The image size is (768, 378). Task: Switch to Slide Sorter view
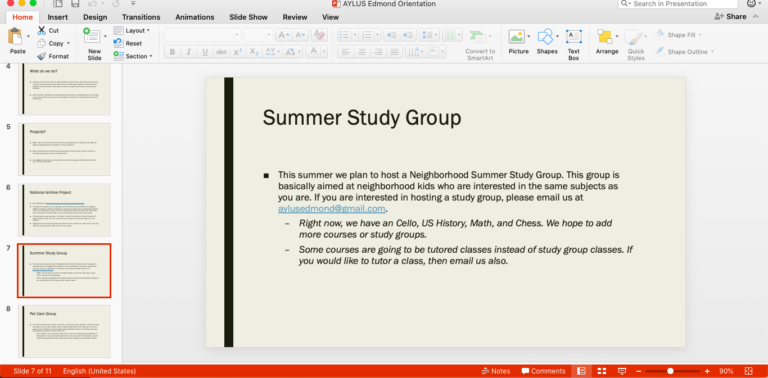coord(602,371)
